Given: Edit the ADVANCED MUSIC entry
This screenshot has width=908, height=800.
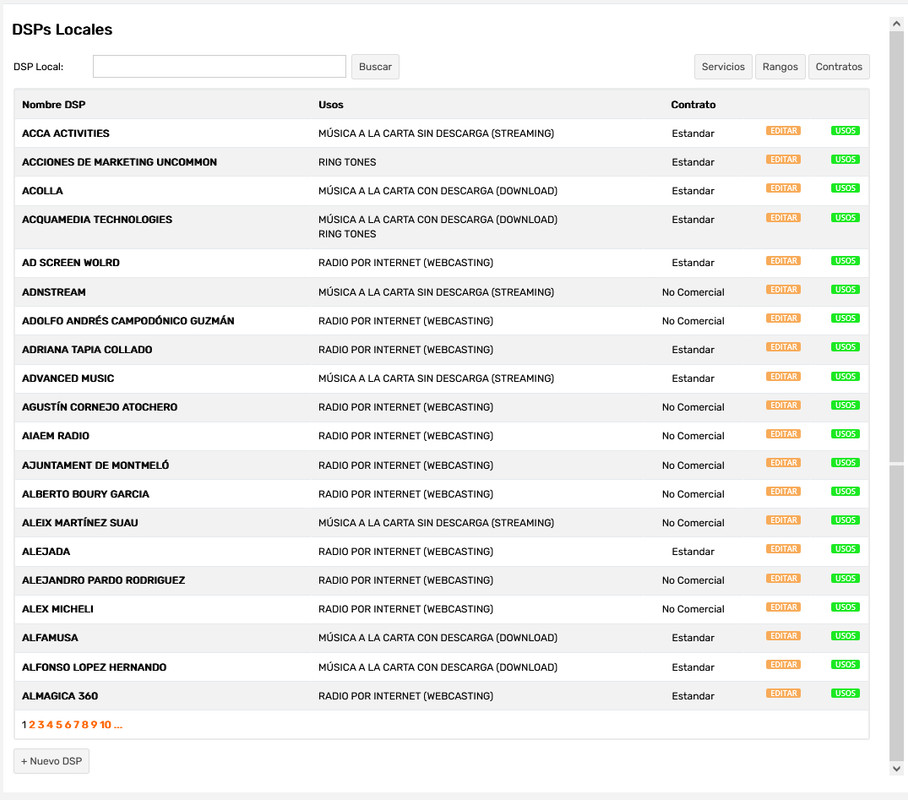Looking at the screenshot, I should [x=783, y=377].
